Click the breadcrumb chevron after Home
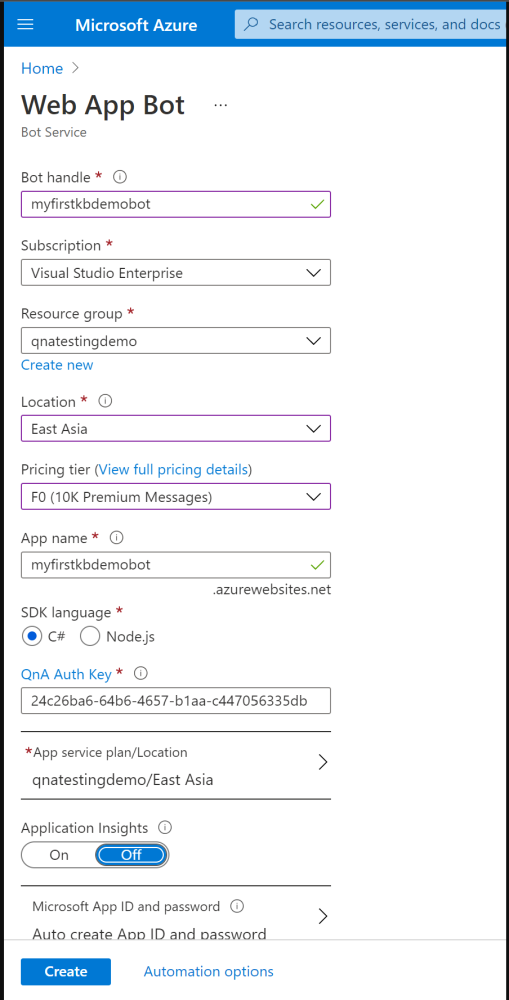509x1000 pixels. (75, 68)
